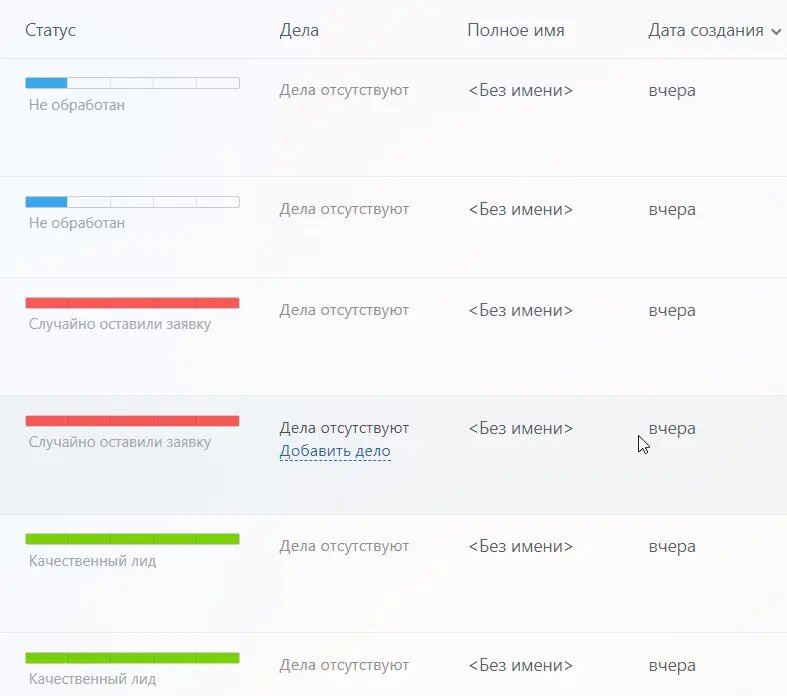Click Дела отсутствуют text in highlighted row
The width and height of the screenshot is (787, 696).
click(344, 428)
